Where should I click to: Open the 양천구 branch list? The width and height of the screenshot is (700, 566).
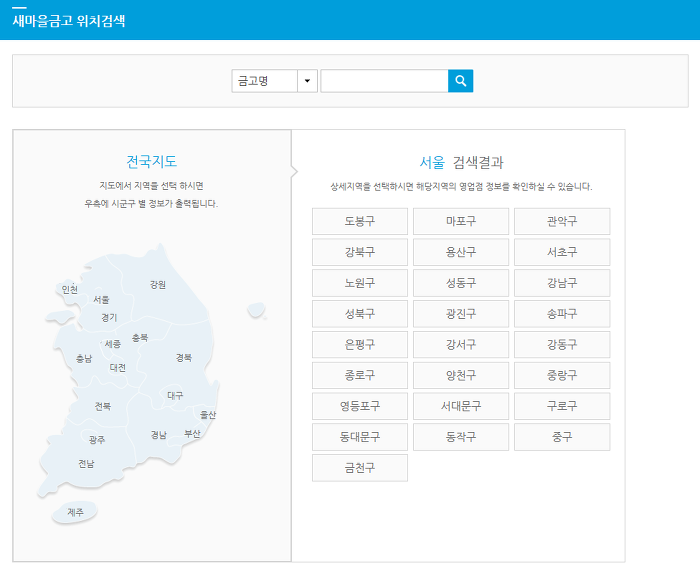[461, 375]
